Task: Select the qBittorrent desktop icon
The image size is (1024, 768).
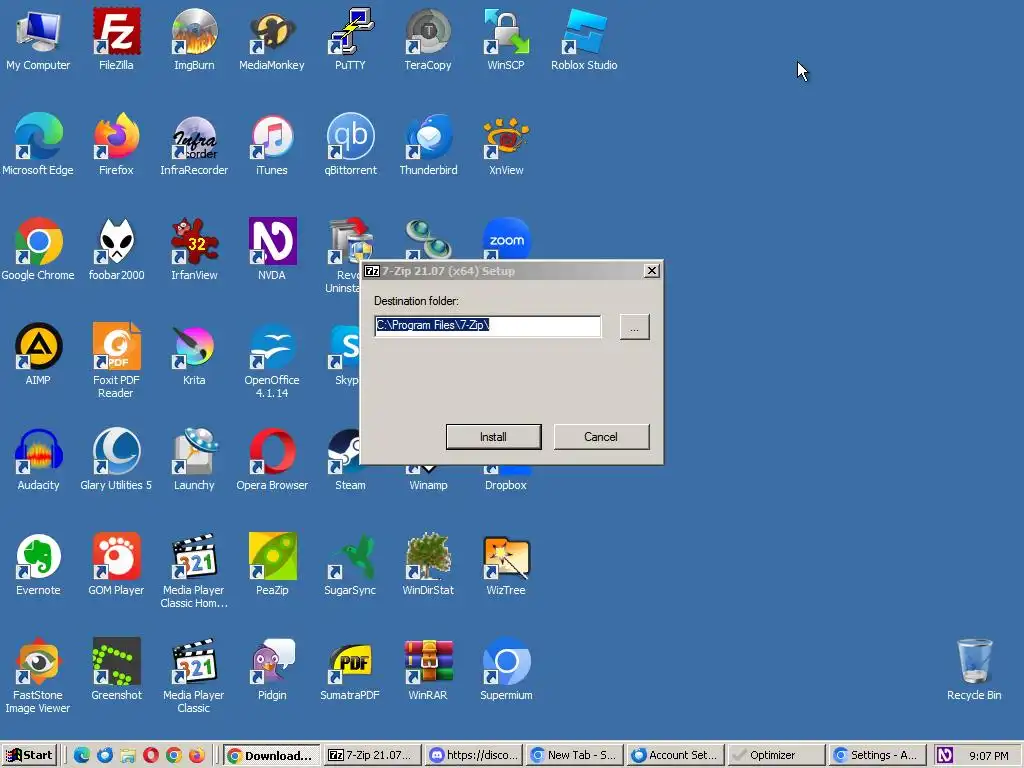Action: [350, 144]
